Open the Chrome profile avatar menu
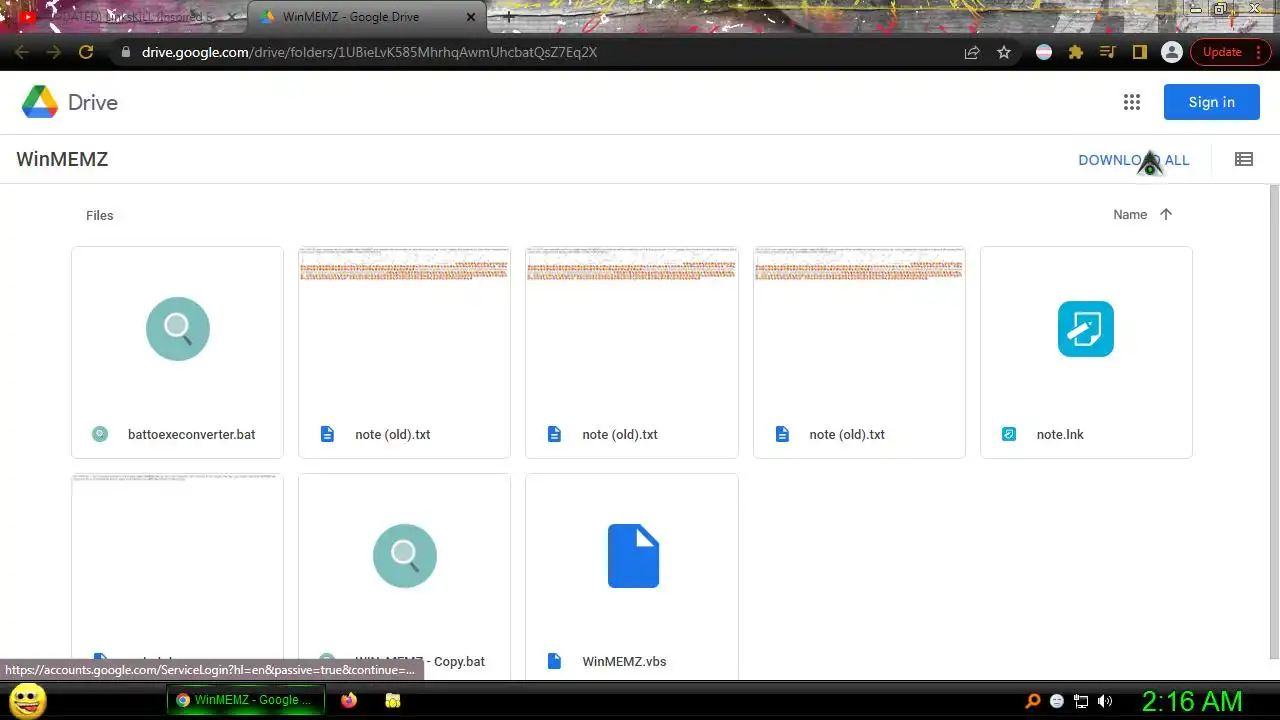The height and width of the screenshot is (720, 1280). point(1172,52)
